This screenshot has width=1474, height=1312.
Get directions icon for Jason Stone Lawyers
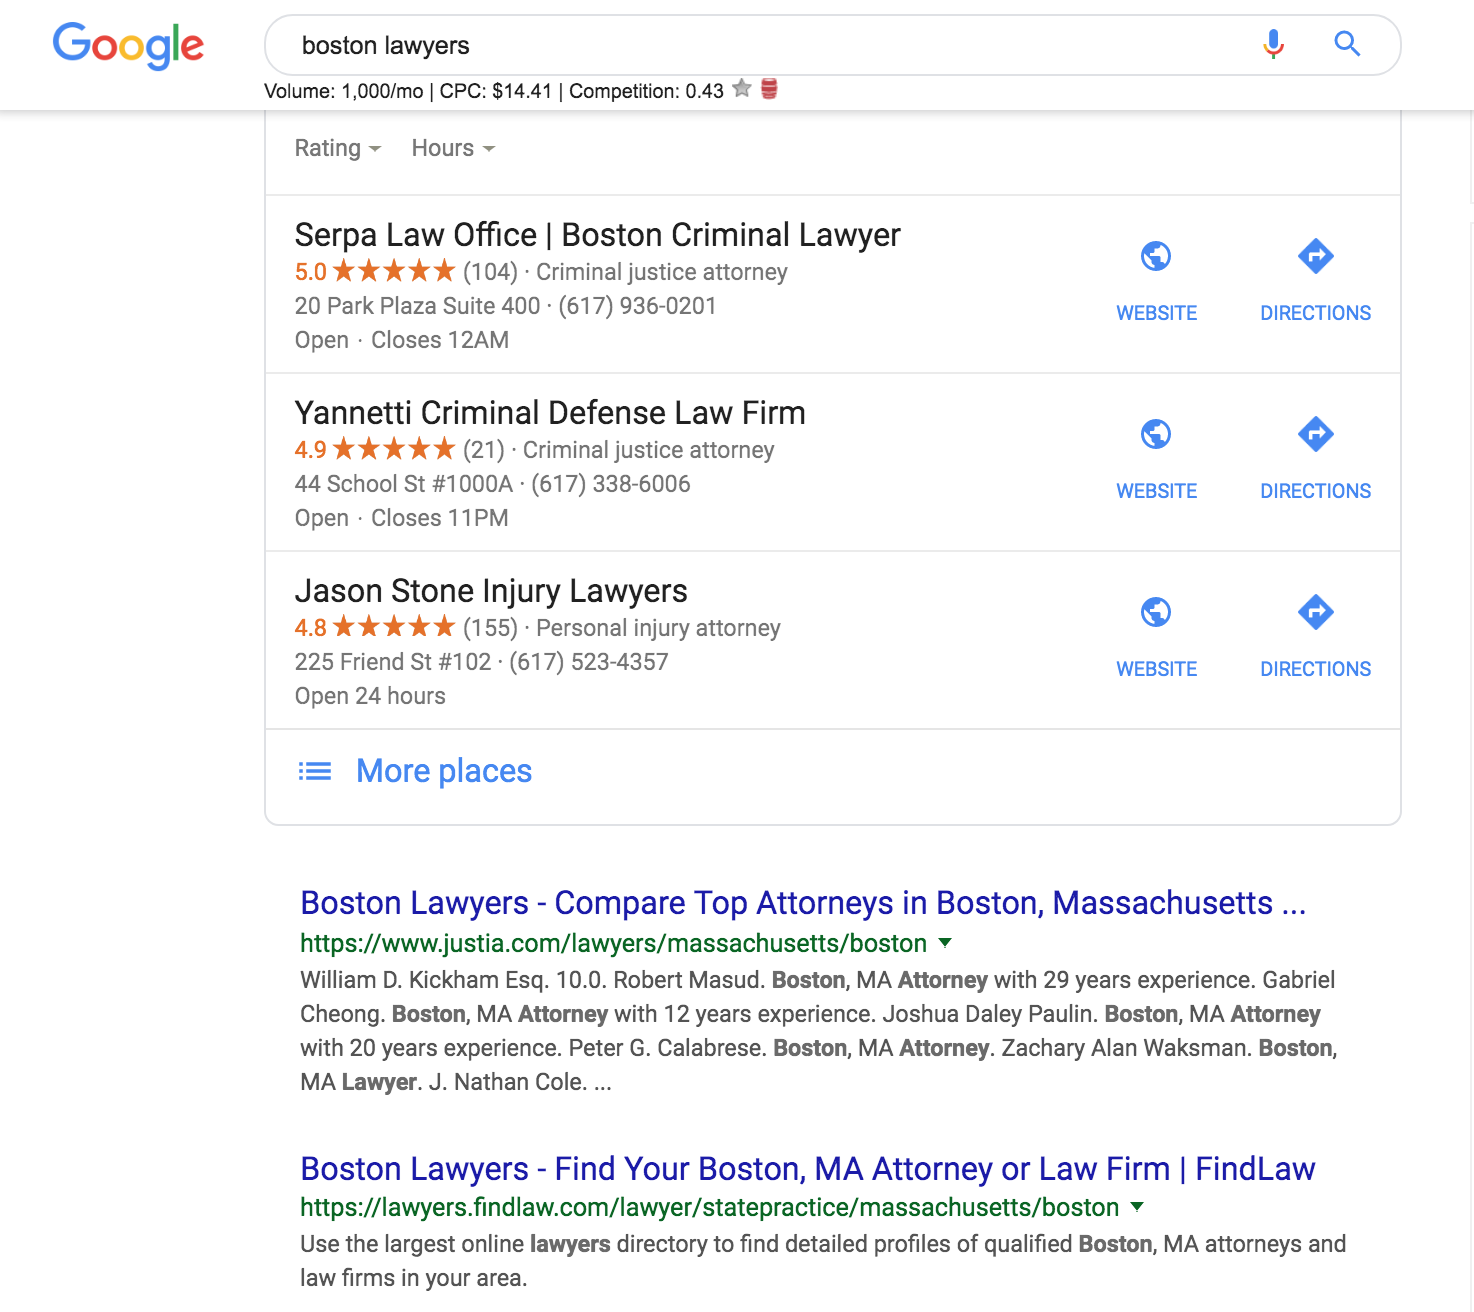pyautogui.click(x=1315, y=612)
